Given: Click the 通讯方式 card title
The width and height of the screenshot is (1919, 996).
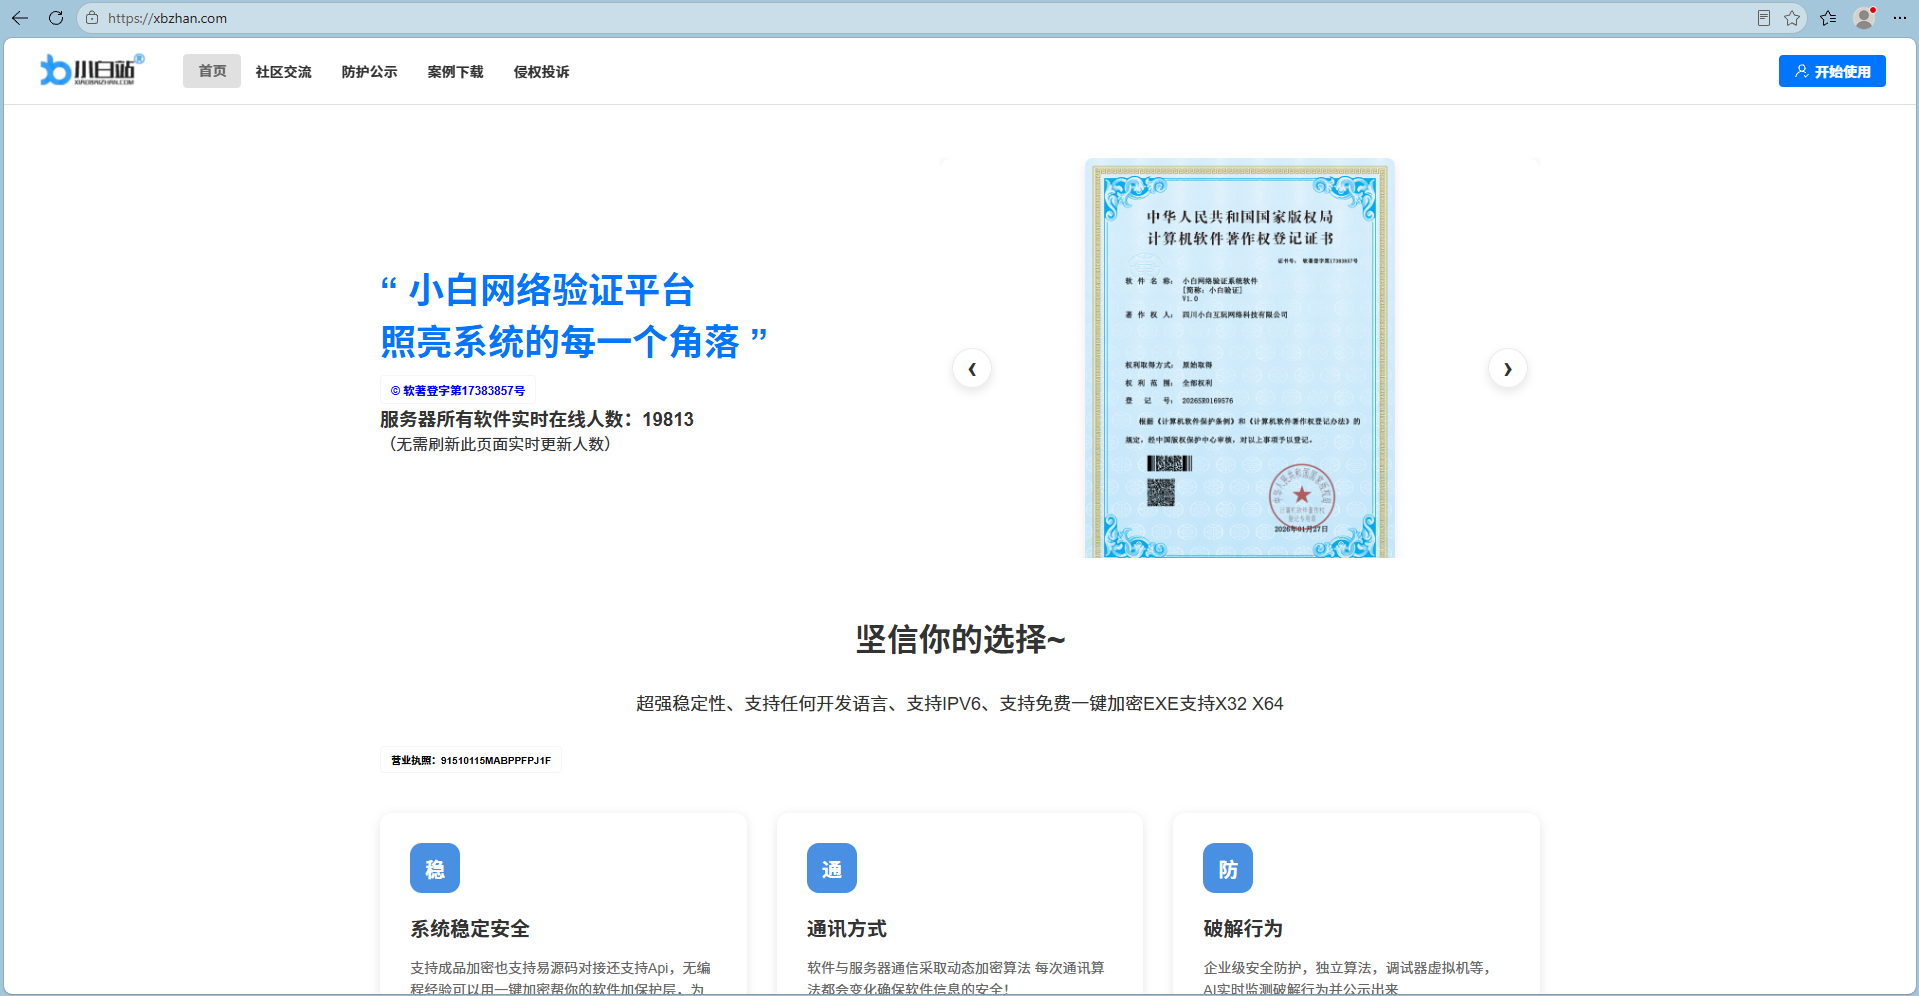Looking at the screenshot, I should [x=847, y=929].
